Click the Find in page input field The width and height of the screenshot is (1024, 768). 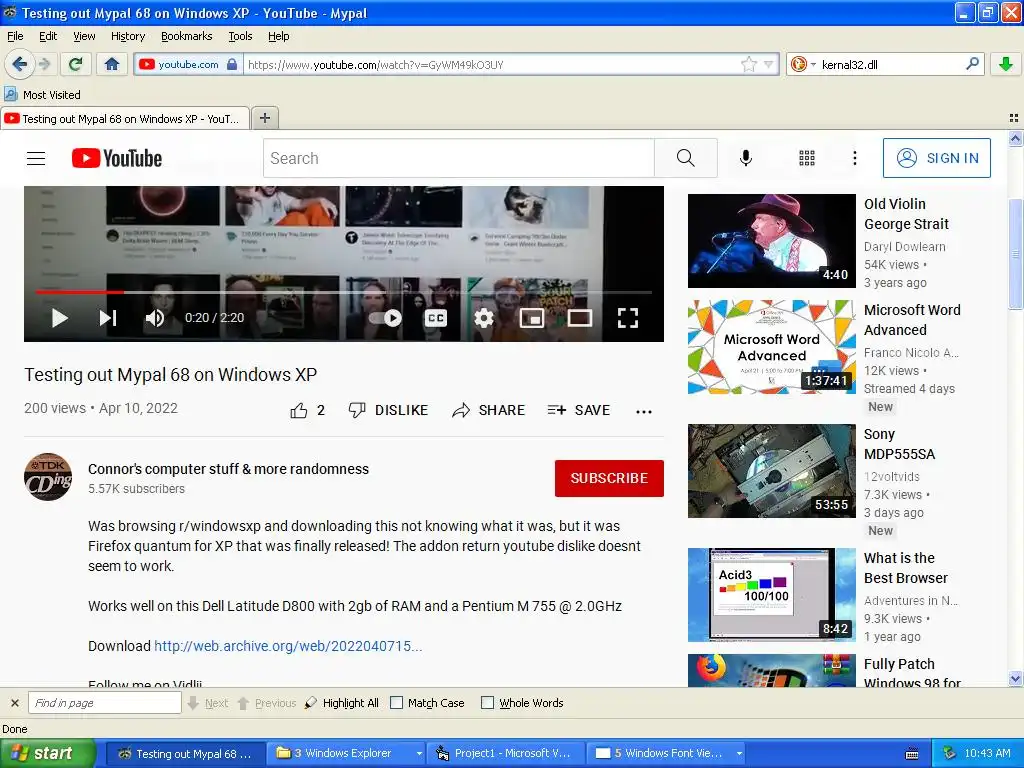pos(104,703)
